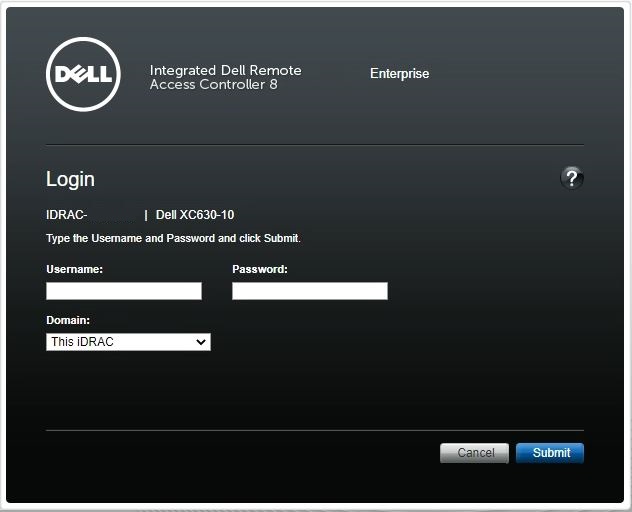Click the Login heading
This screenshot has width=632, height=512.
(70, 179)
